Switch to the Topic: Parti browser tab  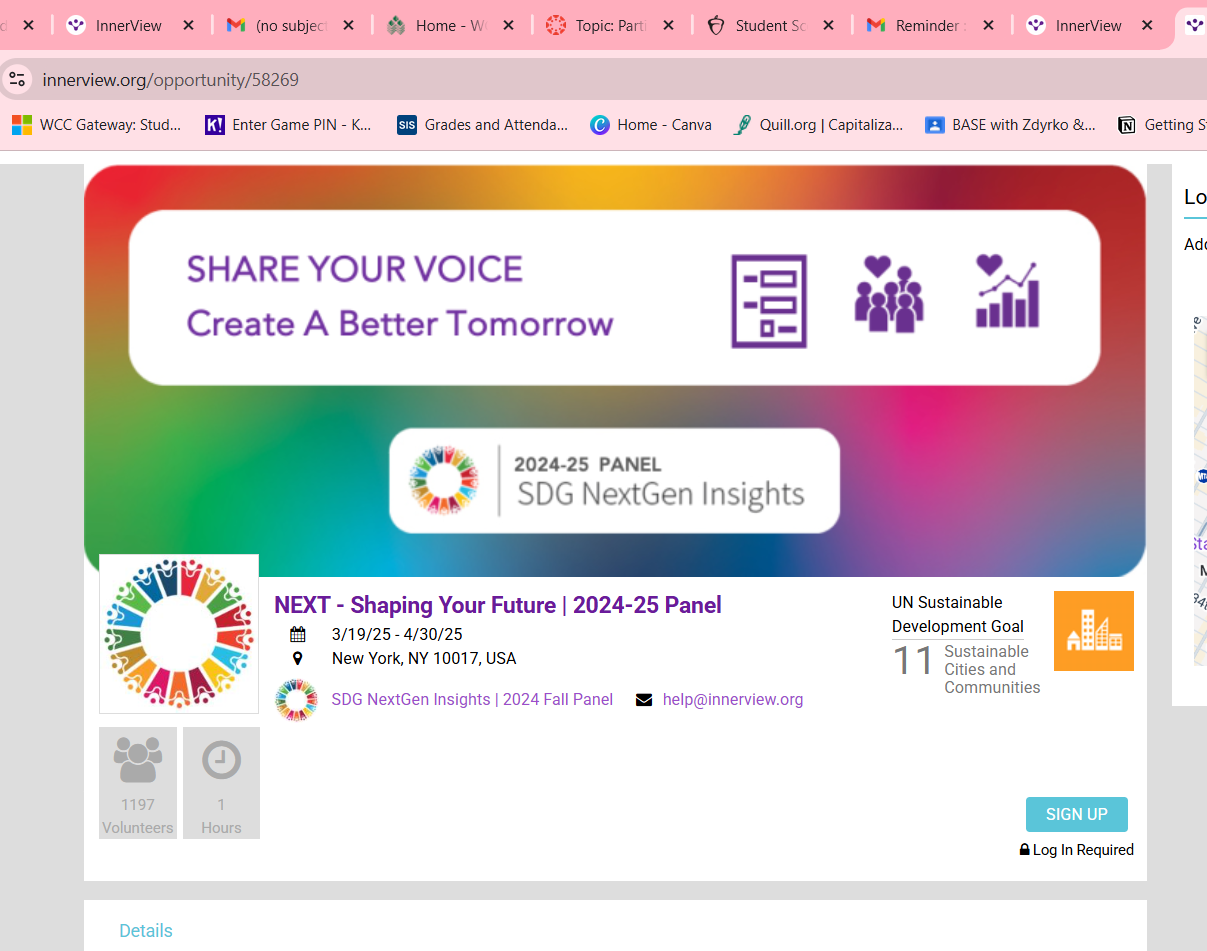(x=610, y=26)
